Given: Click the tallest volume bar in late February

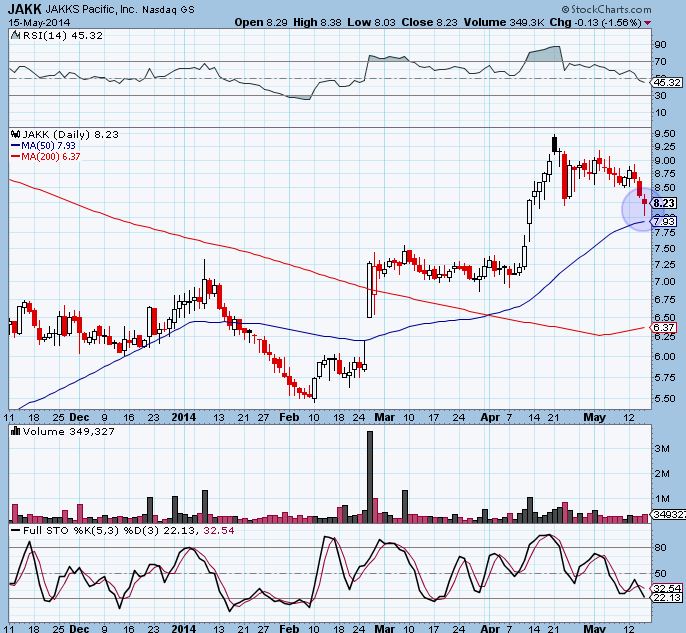Looking at the screenshot, I should tap(370, 477).
